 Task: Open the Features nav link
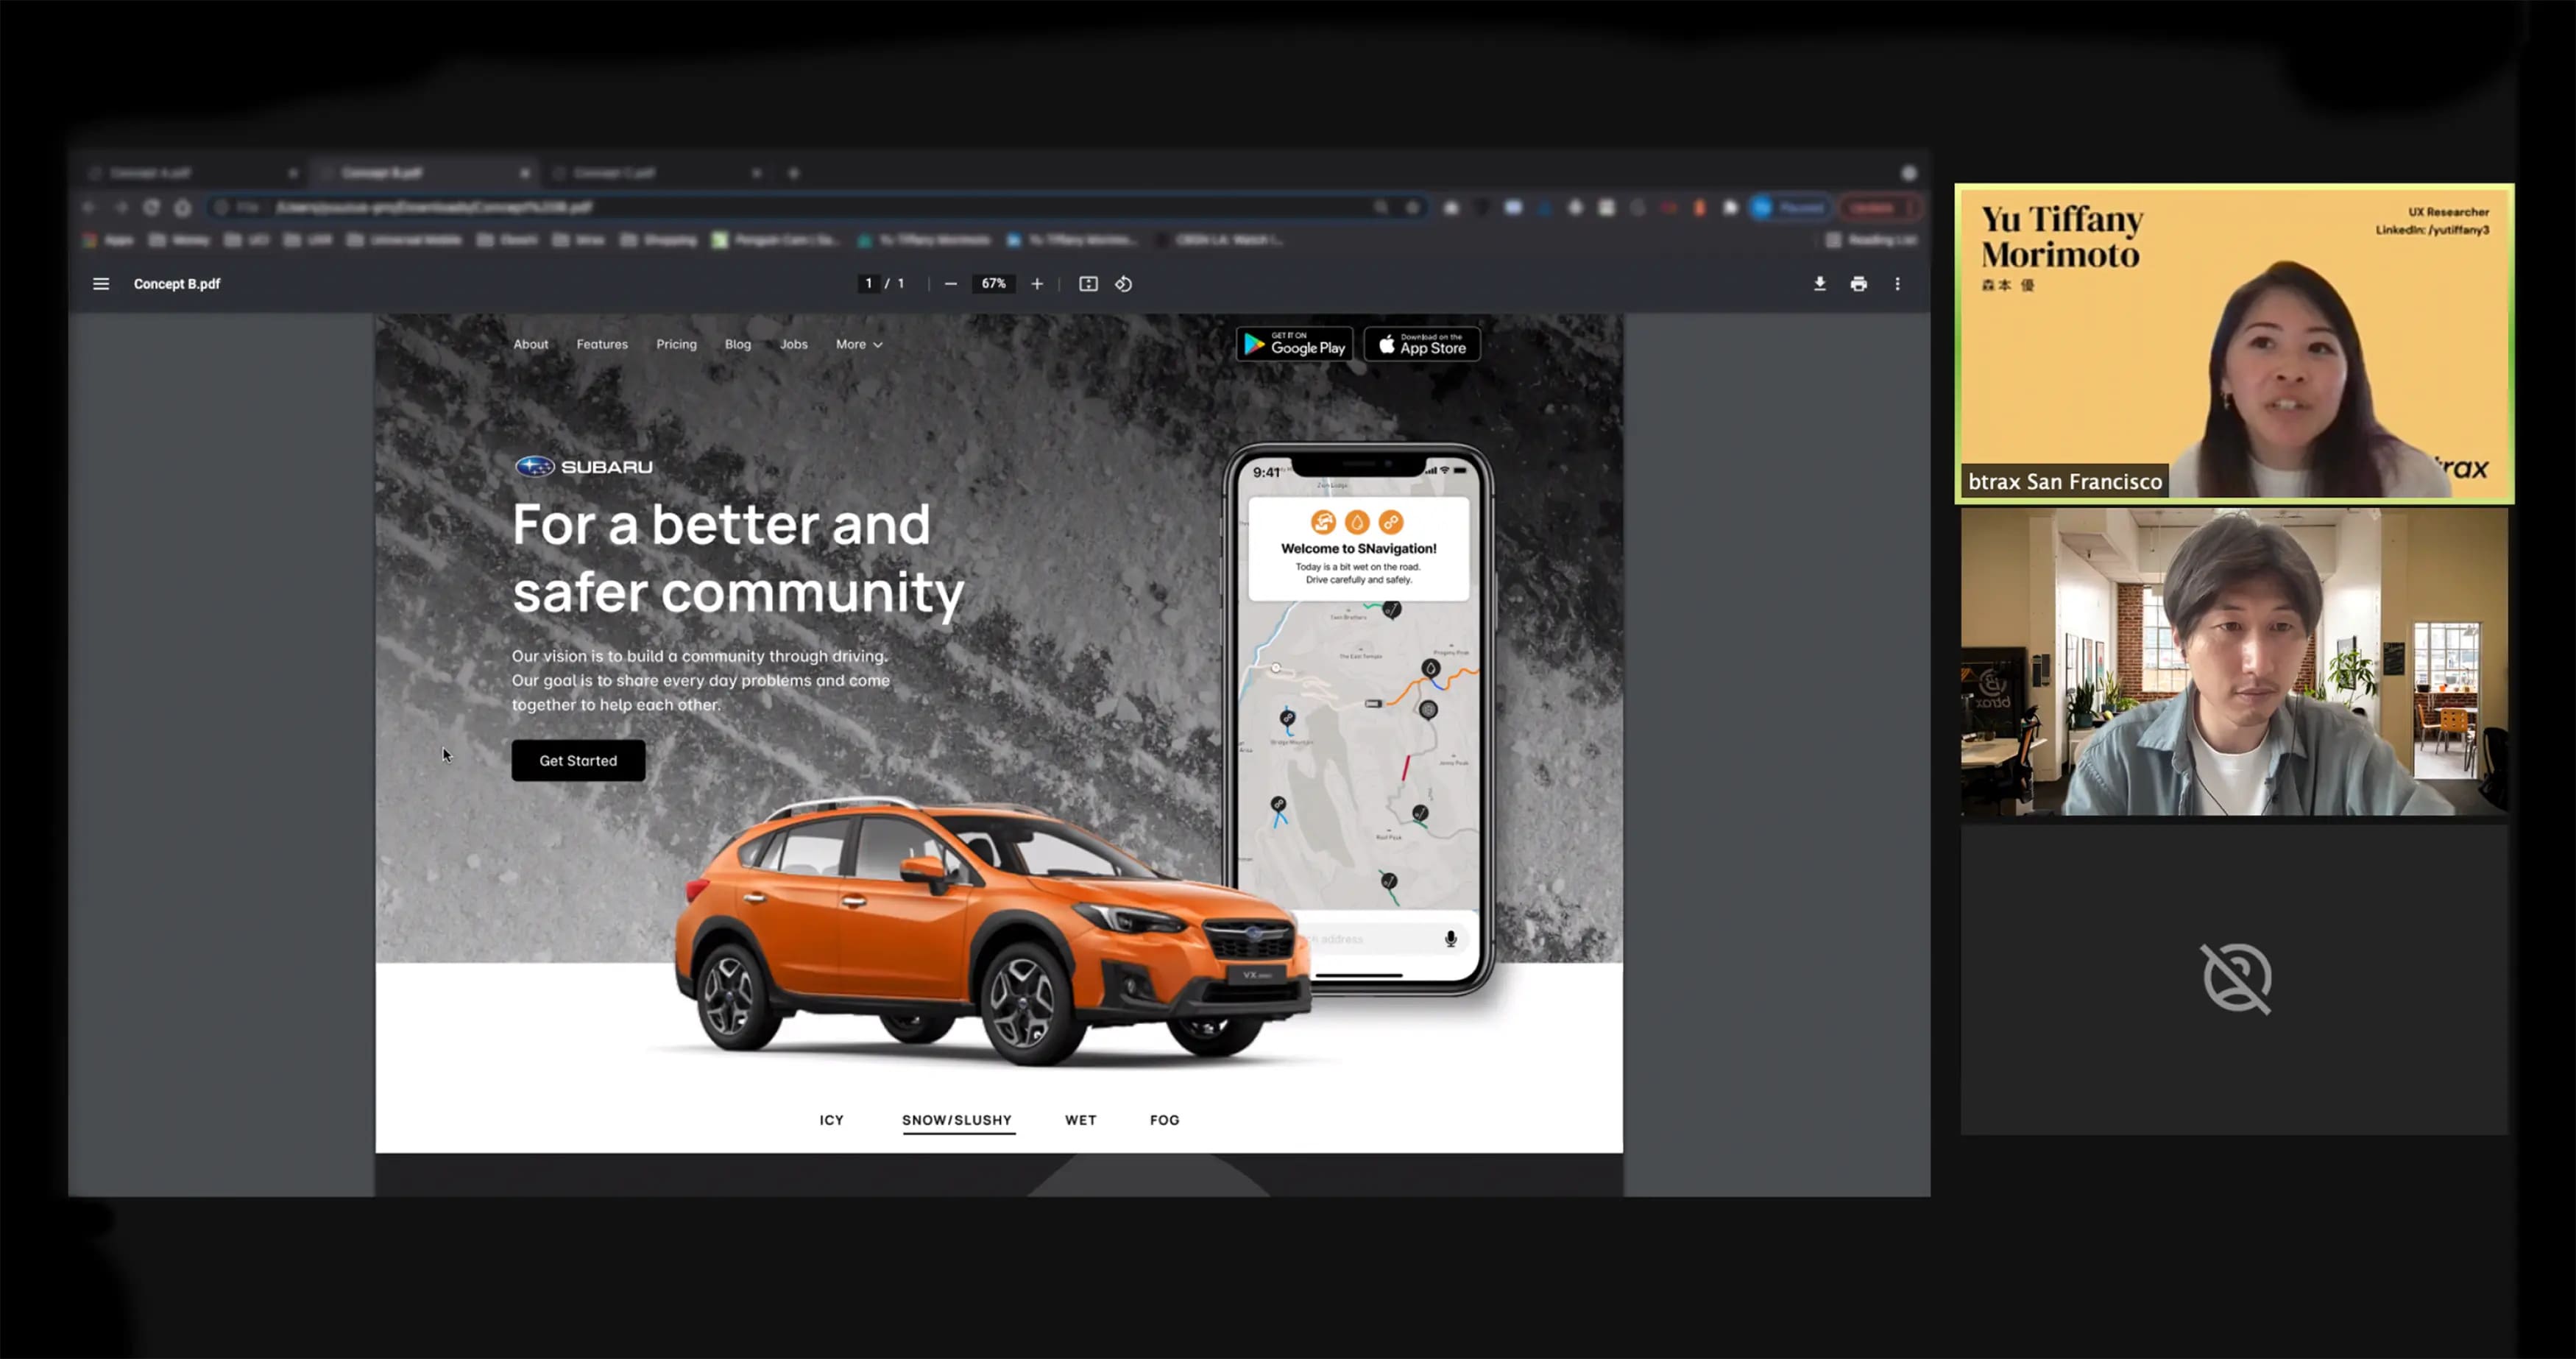point(602,344)
